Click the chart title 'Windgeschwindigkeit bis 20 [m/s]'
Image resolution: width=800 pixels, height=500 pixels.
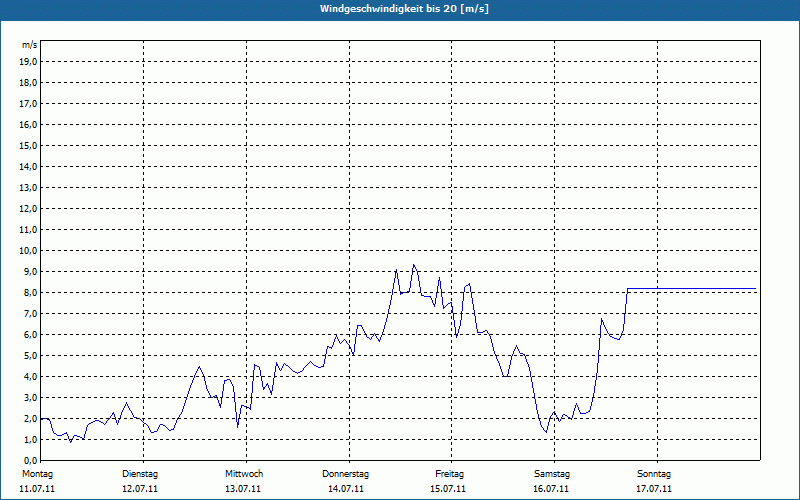coord(404,9)
